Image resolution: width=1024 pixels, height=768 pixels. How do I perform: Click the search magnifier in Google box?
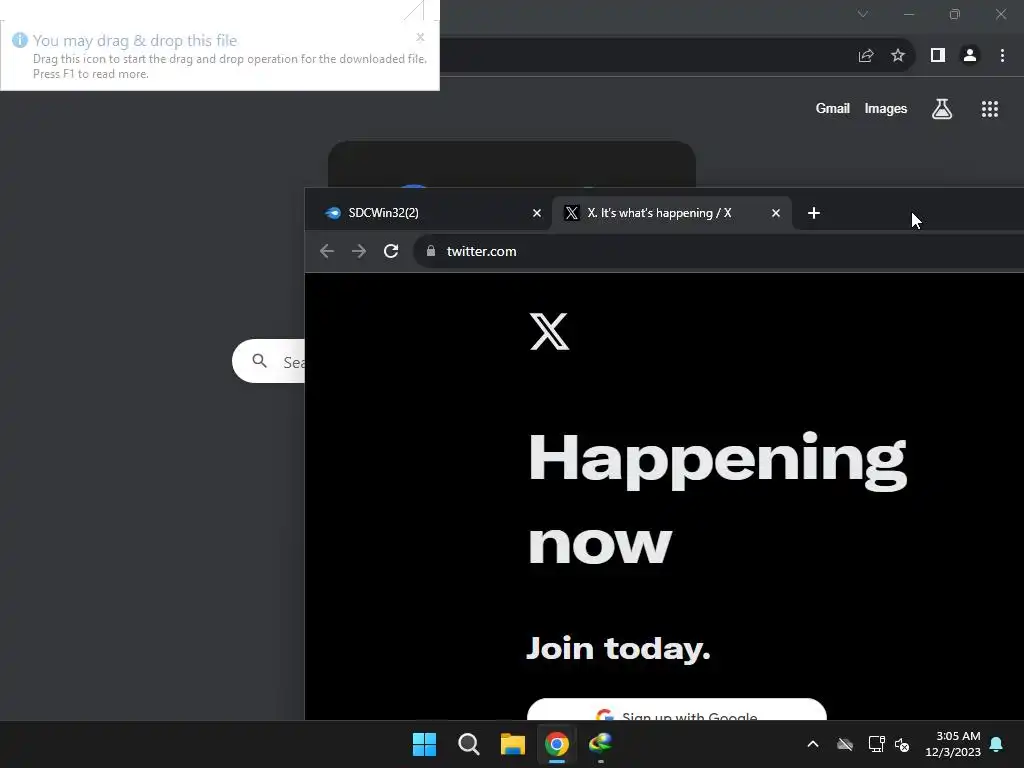259,360
